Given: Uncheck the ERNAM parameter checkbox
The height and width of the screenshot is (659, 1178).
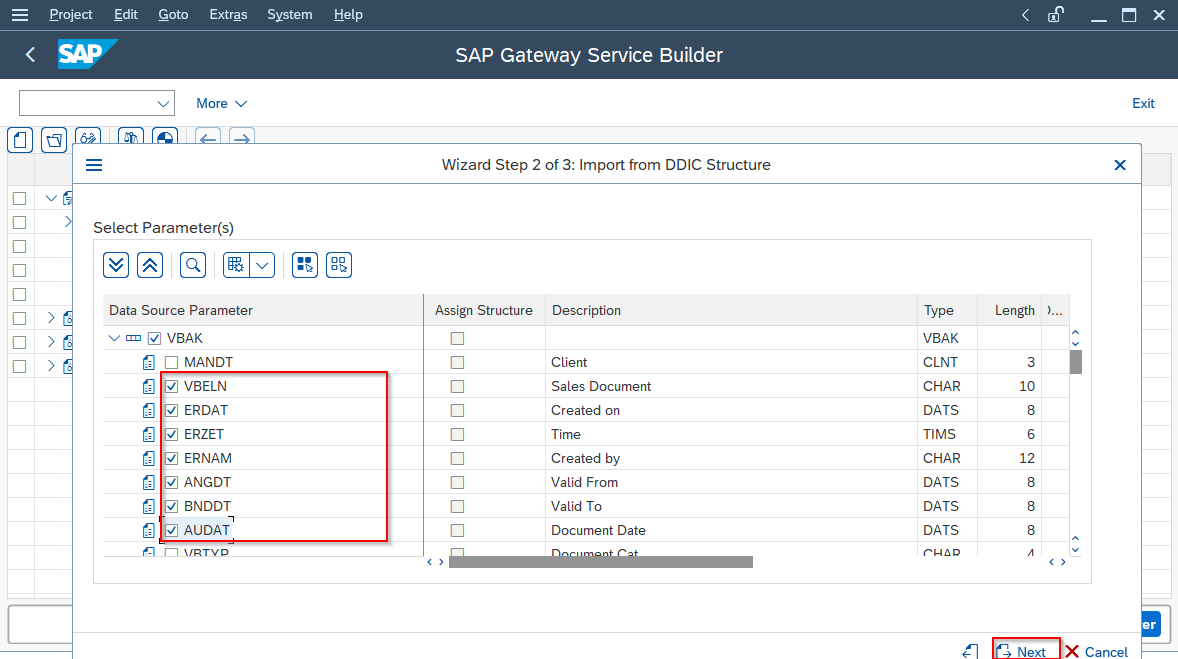Looking at the screenshot, I should (171, 458).
